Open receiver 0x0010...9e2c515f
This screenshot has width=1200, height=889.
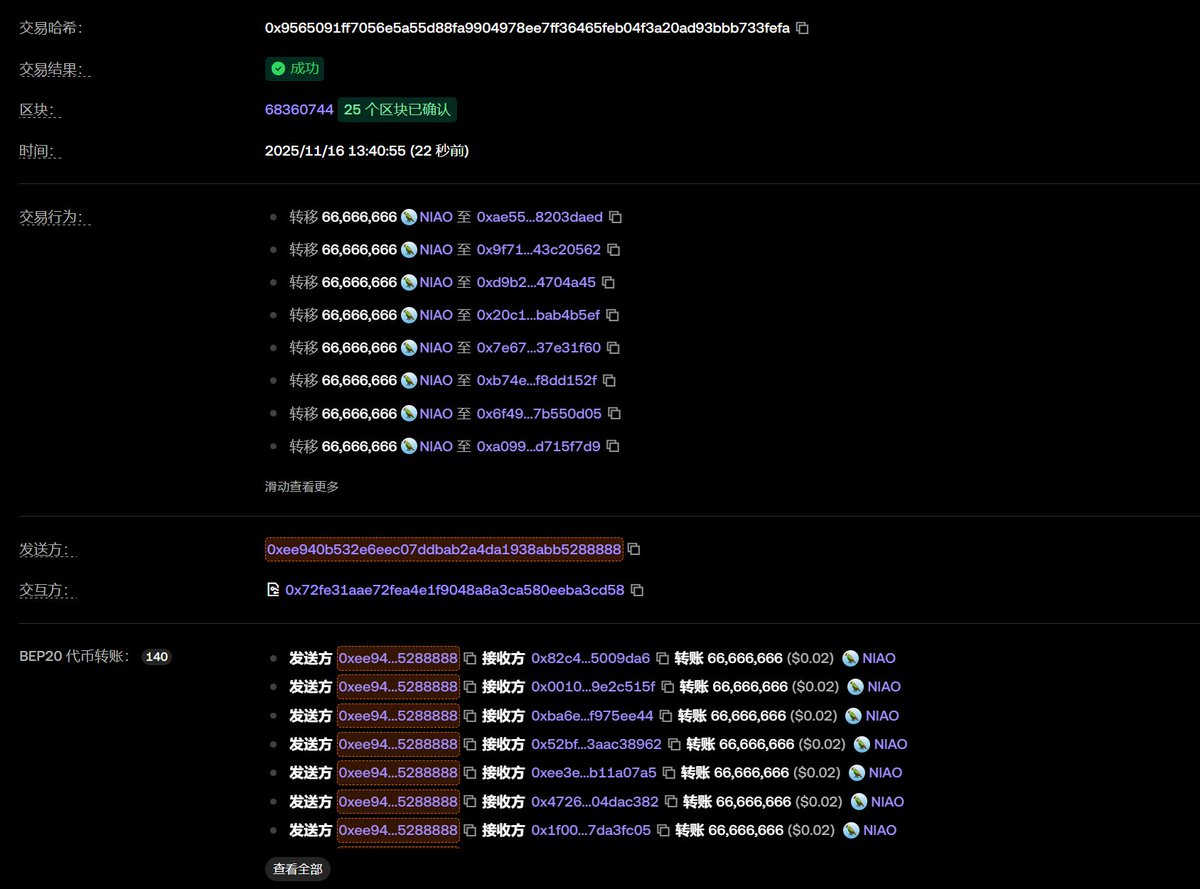tap(593, 687)
